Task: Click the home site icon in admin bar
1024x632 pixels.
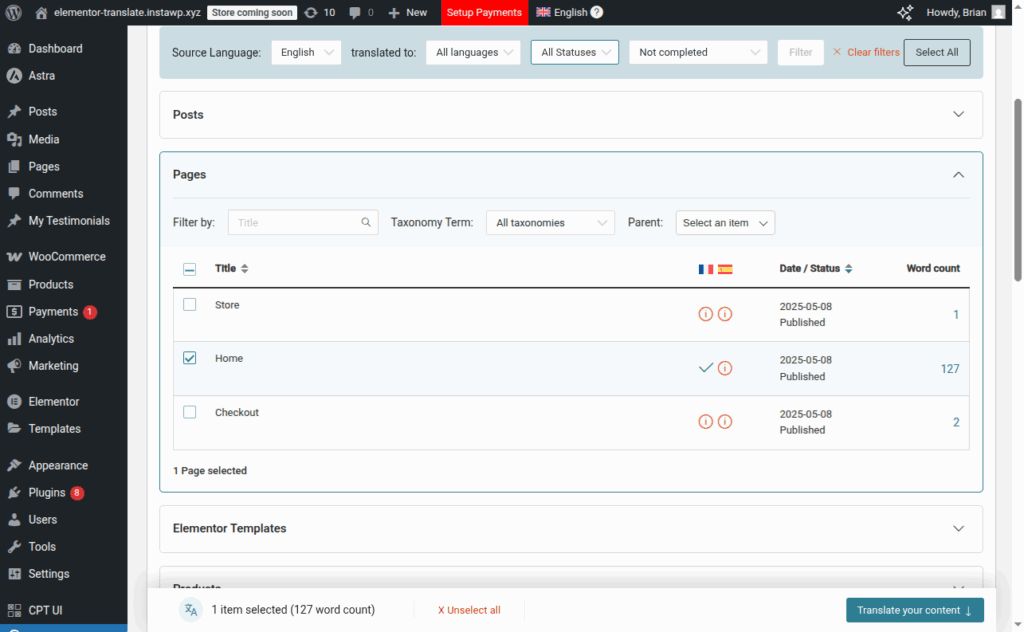Action: click(x=41, y=12)
